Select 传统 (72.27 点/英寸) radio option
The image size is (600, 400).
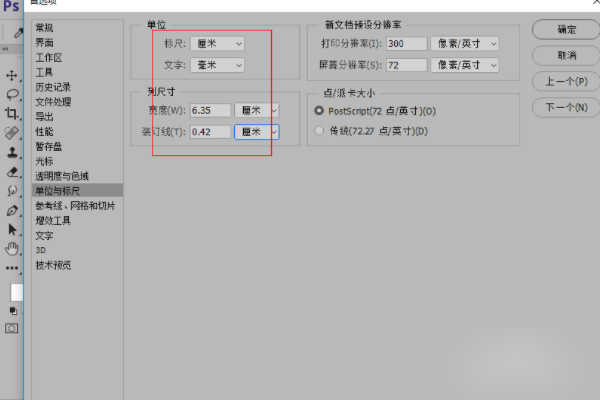(319, 131)
